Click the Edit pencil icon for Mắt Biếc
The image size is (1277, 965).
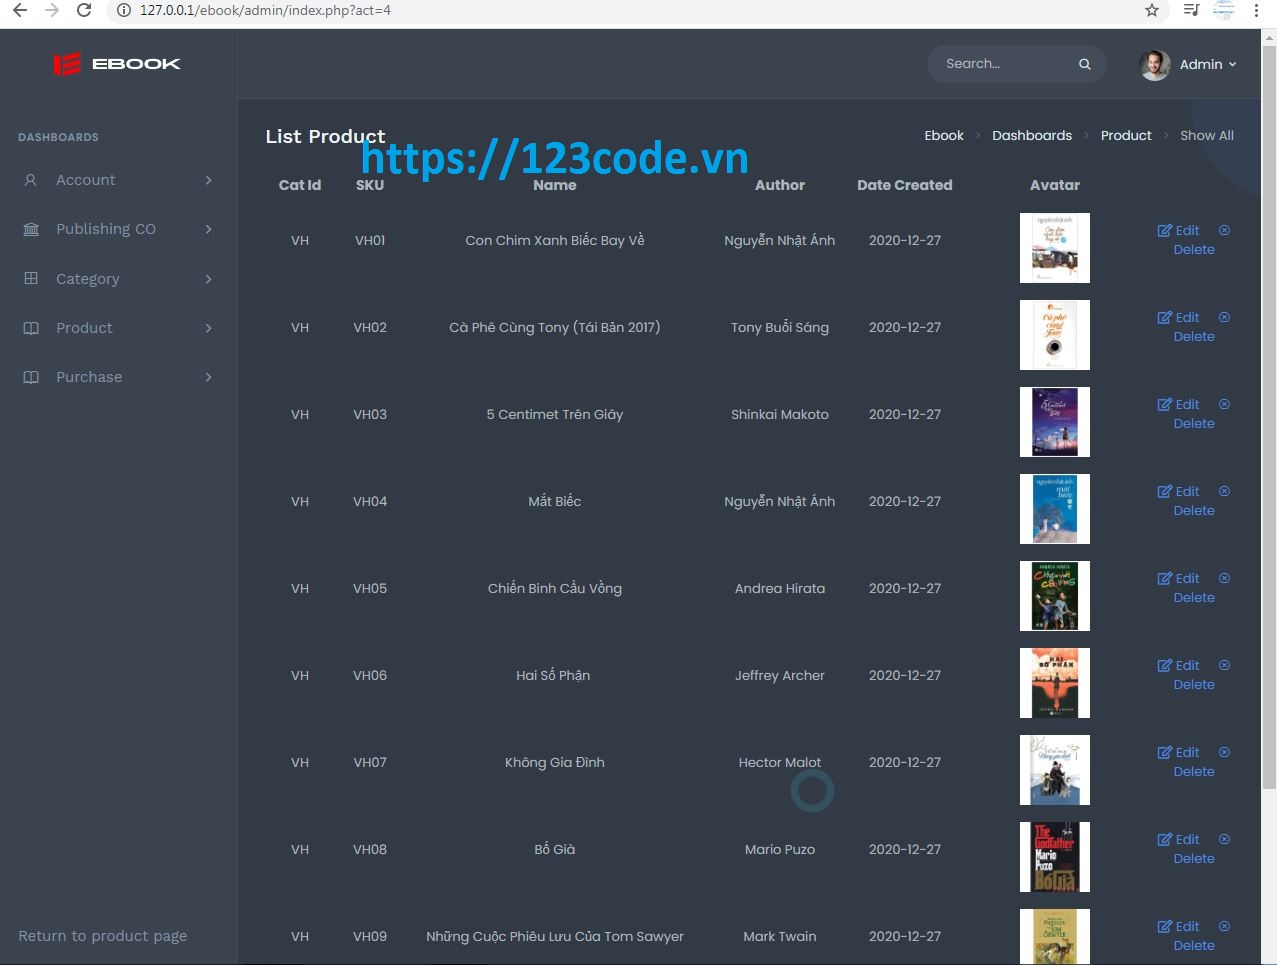point(1165,491)
